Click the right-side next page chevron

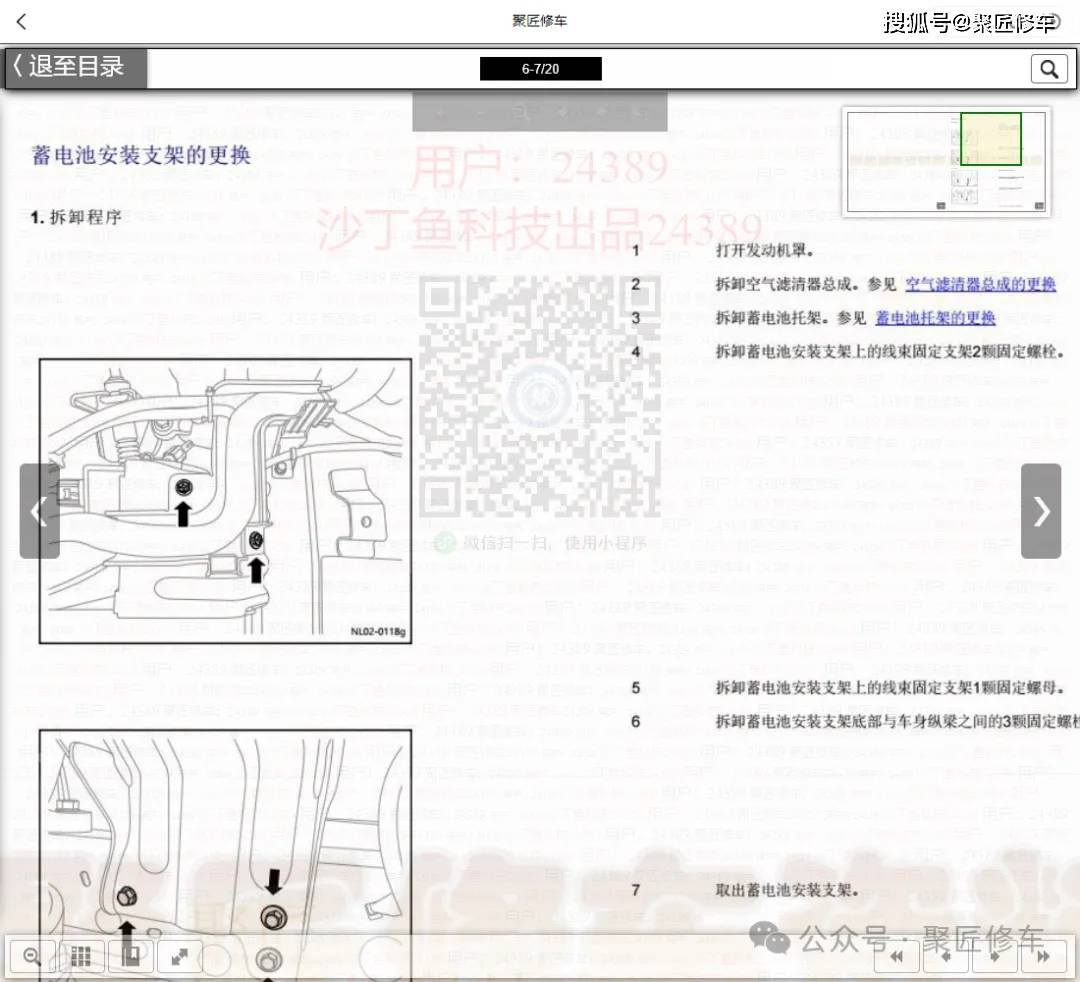click(x=1041, y=511)
